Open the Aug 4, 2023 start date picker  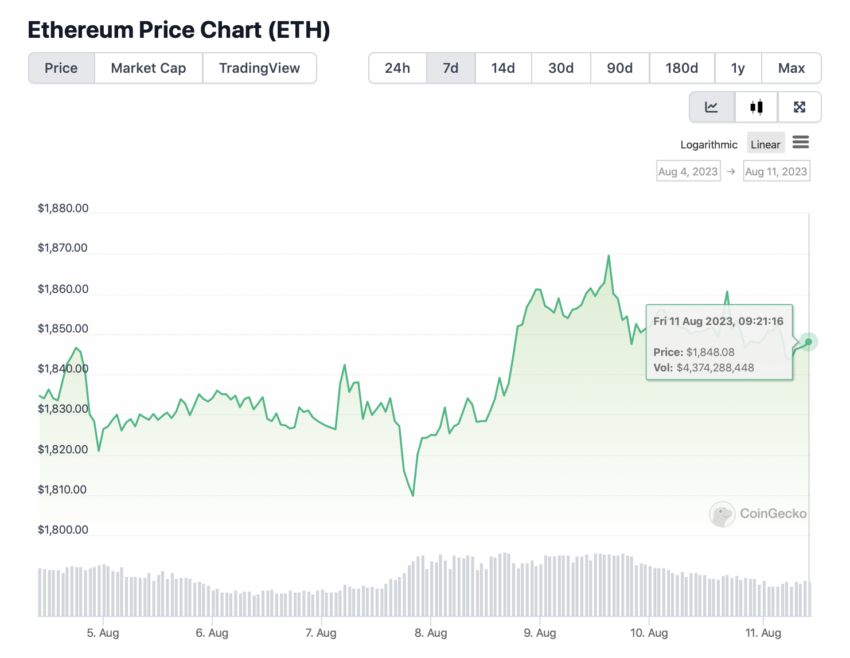(x=688, y=171)
